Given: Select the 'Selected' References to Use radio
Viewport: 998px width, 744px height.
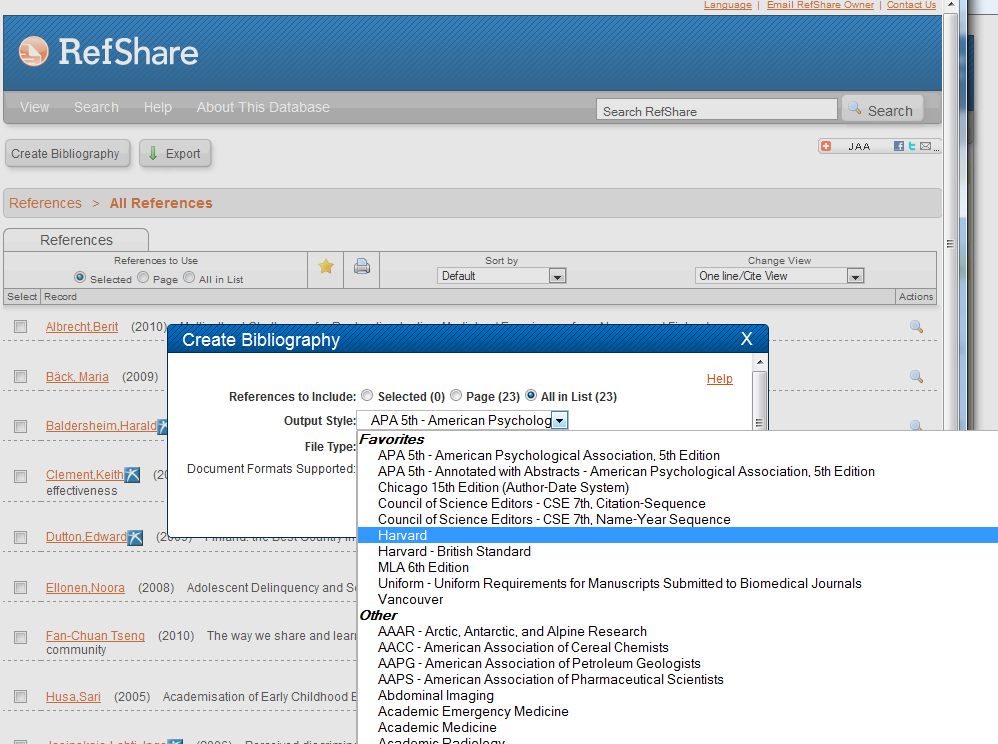Looking at the screenshot, I should (x=80, y=277).
